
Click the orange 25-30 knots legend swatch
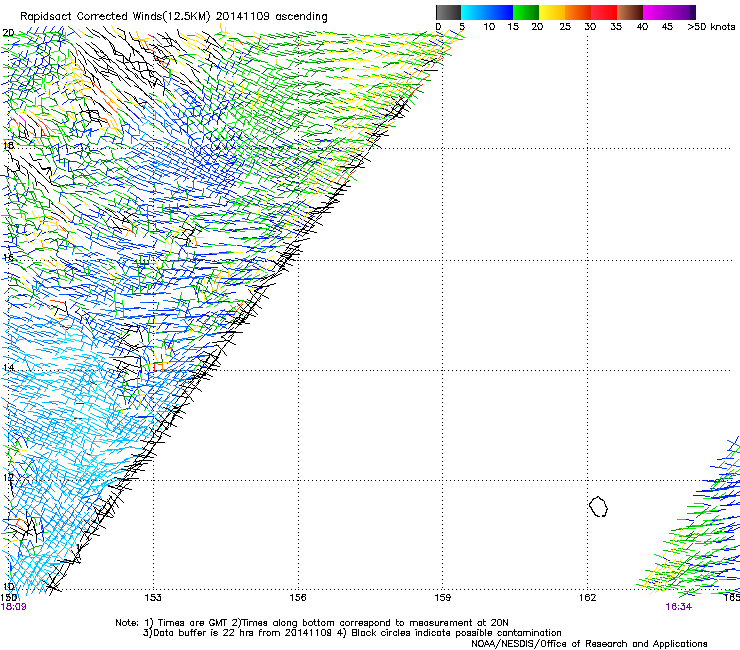[x=578, y=12]
